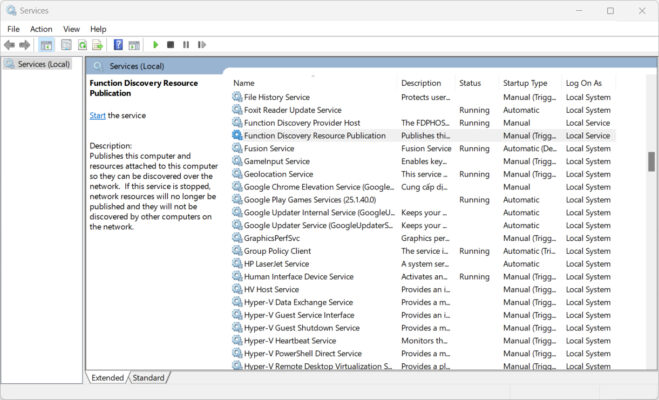
Task: Sort services by the Name column header
Action: (244, 83)
